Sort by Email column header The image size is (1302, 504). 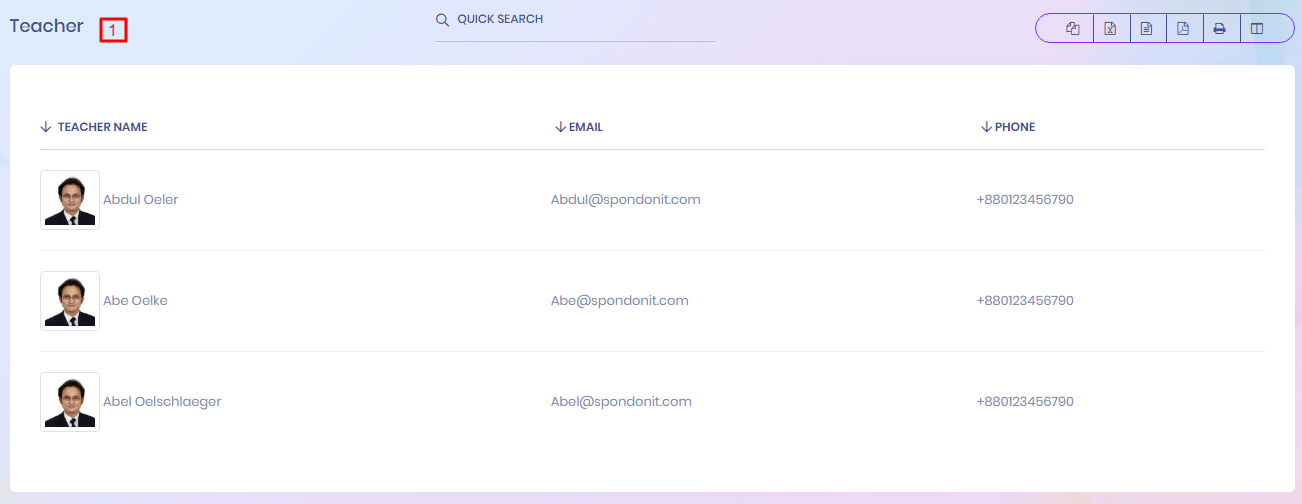tap(585, 127)
